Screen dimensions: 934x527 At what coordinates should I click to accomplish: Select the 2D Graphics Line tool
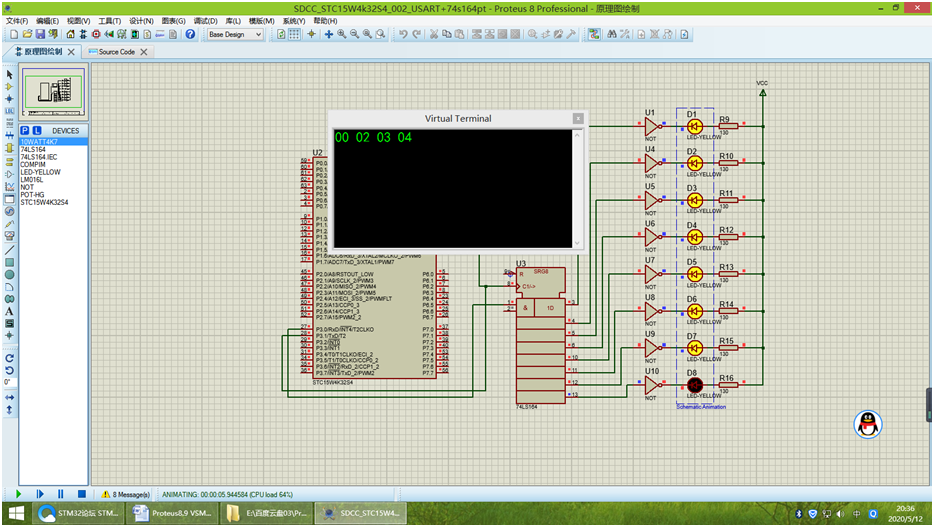click(x=9, y=249)
